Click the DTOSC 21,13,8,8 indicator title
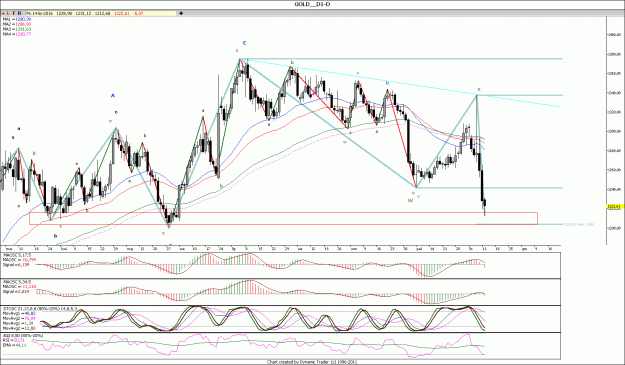Screen dimensions: 625x365 [40, 308]
